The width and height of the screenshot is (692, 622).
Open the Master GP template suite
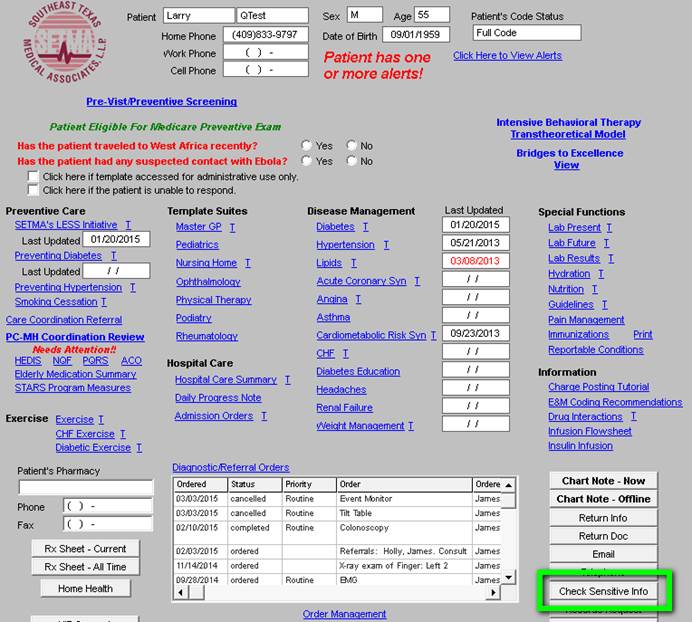(199, 227)
